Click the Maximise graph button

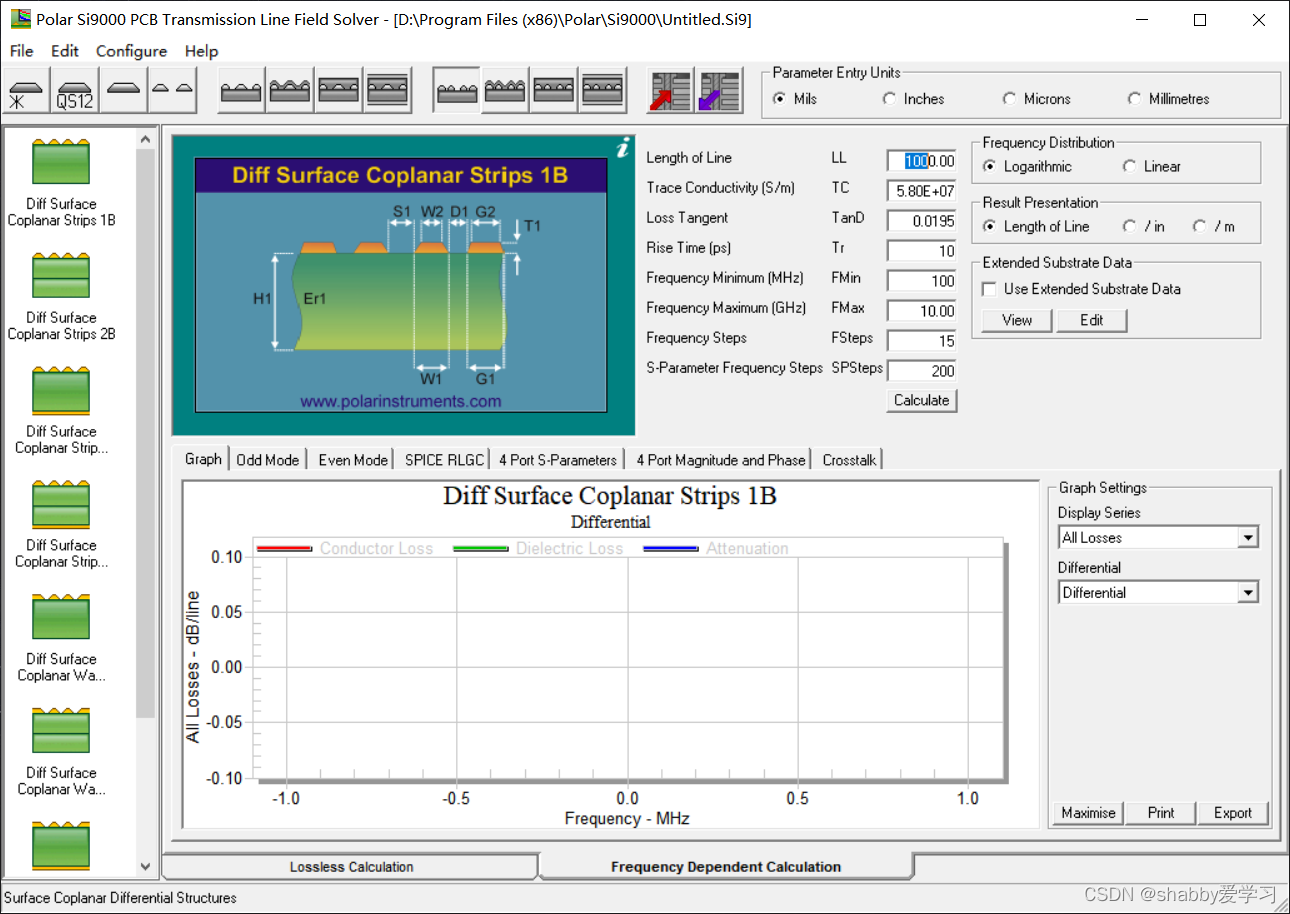1088,813
